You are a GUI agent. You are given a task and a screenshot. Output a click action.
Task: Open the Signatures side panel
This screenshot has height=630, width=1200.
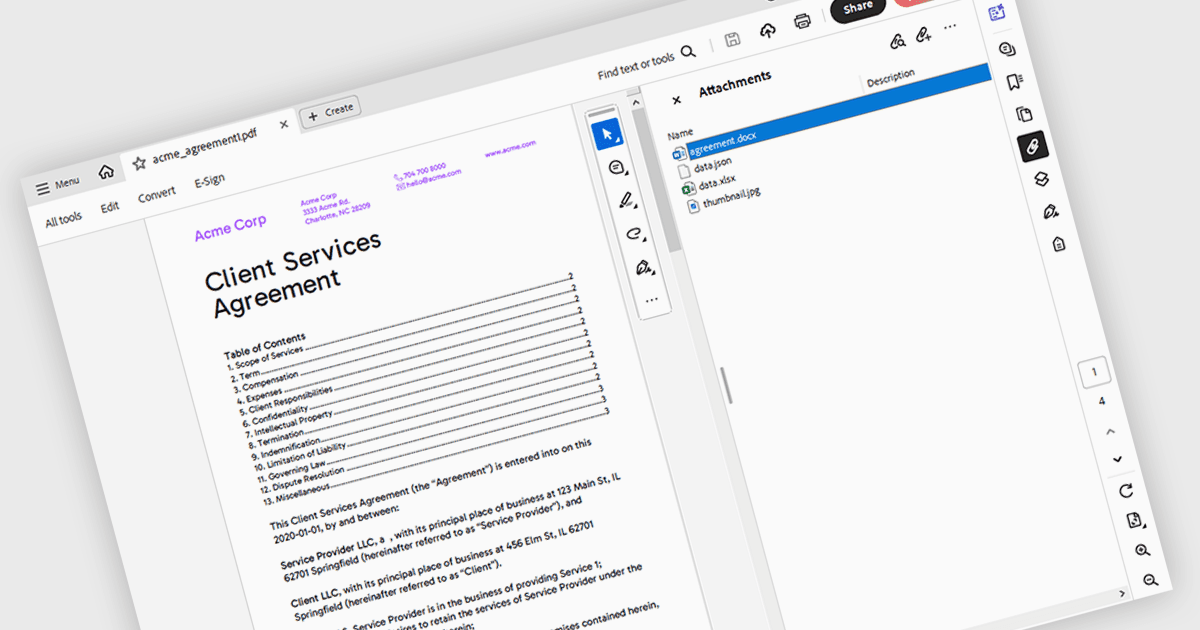1050,211
